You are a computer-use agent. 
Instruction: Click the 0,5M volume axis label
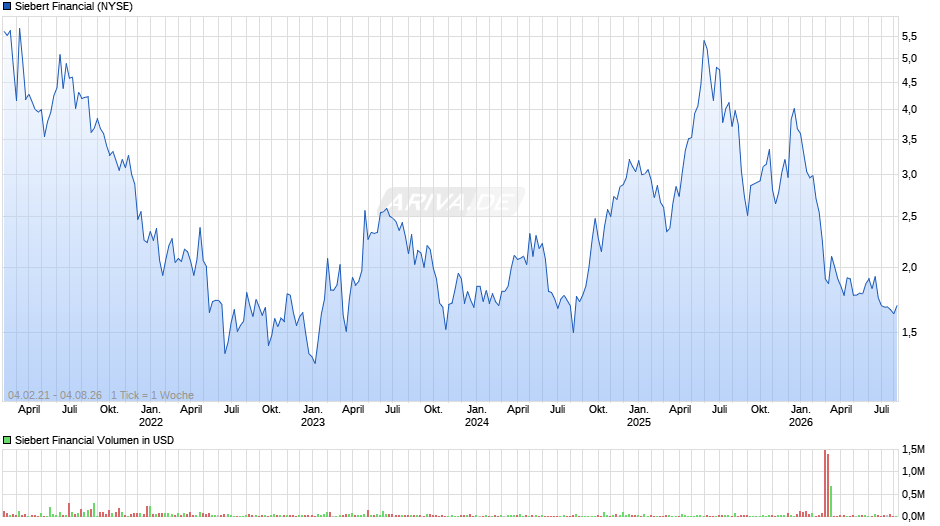(913, 494)
